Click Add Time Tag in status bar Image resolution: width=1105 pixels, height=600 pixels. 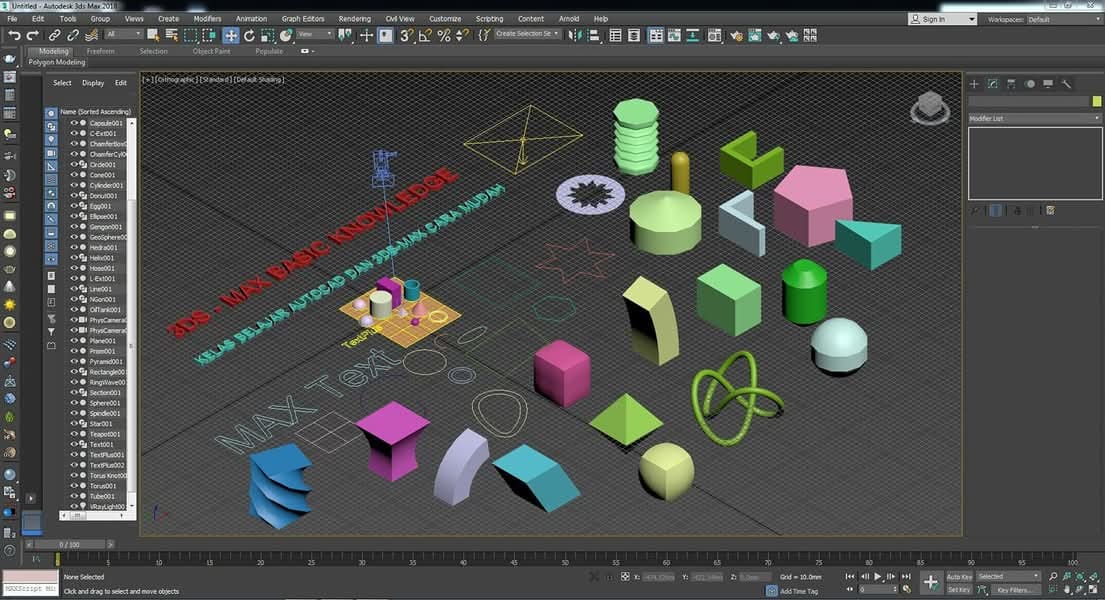(799, 592)
